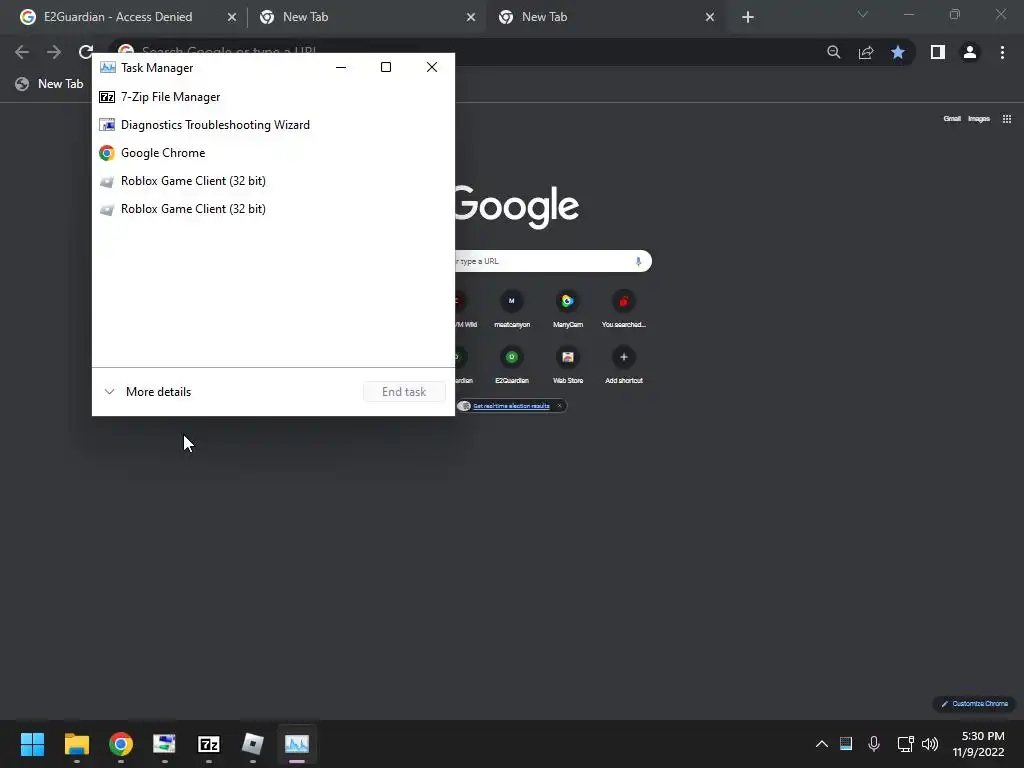Image resolution: width=1024 pixels, height=768 pixels.
Task: Open Images link on Google page
Action: coord(979,119)
